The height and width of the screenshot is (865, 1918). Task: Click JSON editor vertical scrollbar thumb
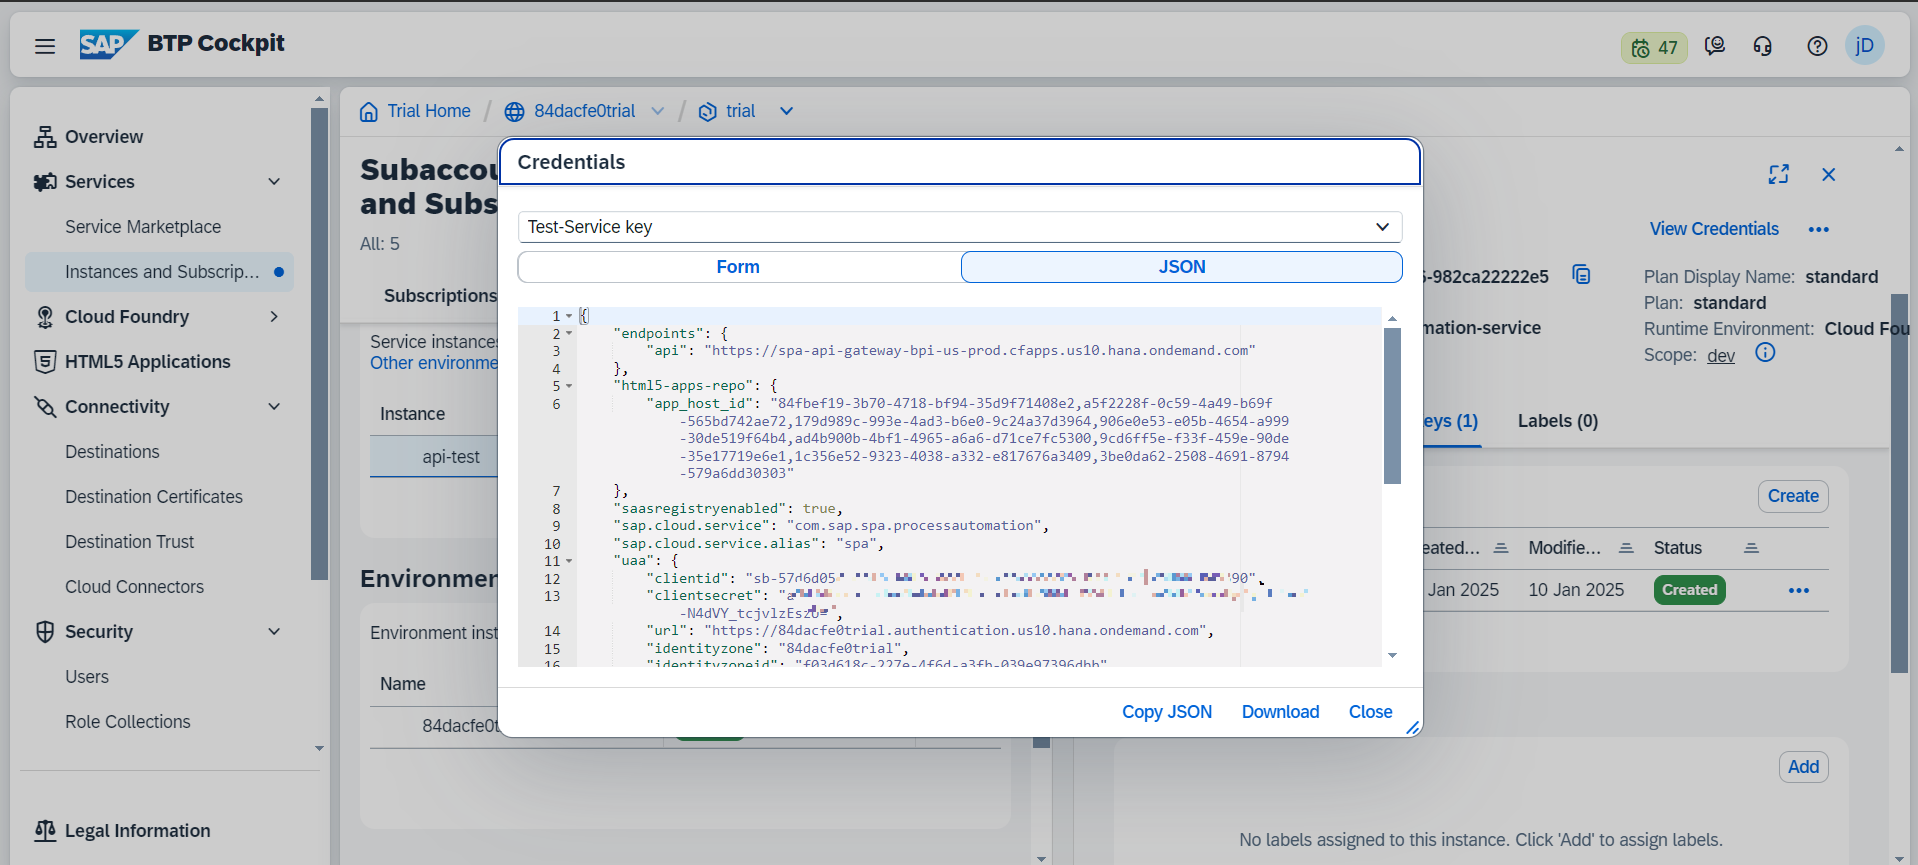pyautogui.click(x=1392, y=406)
